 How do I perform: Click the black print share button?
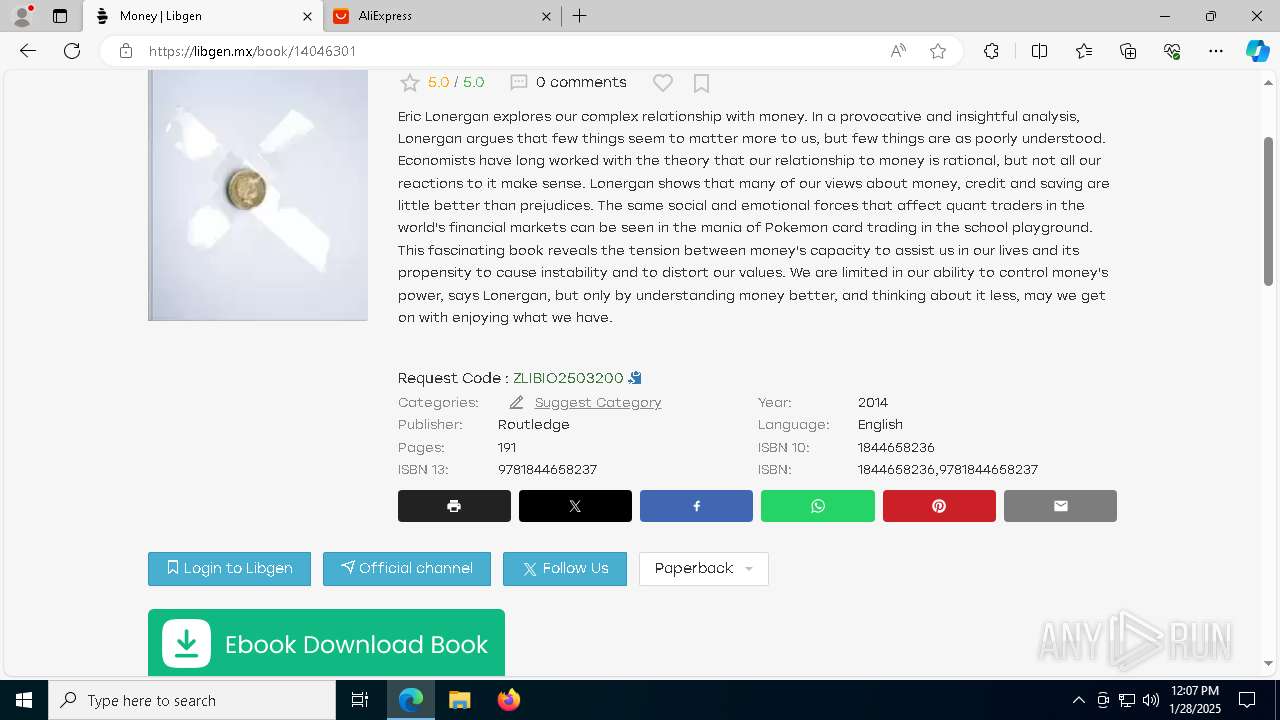click(x=454, y=506)
